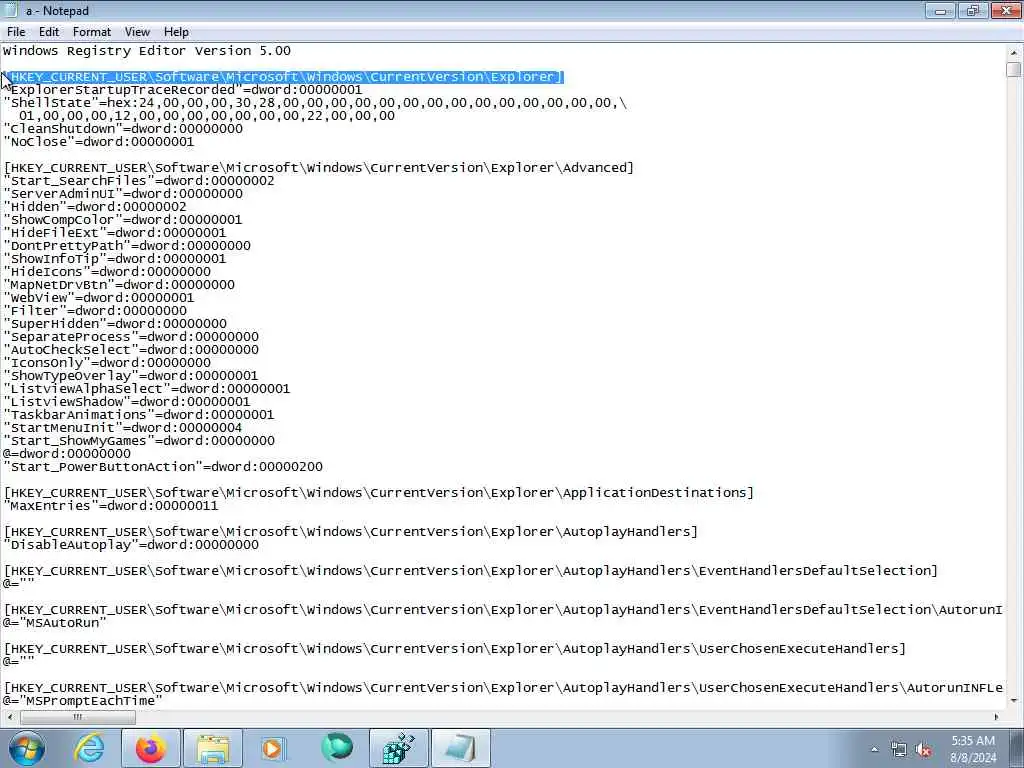Click the Explorer\ApplicationDestinations key line
The width and height of the screenshot is (1024, 768).
point(379,493)
